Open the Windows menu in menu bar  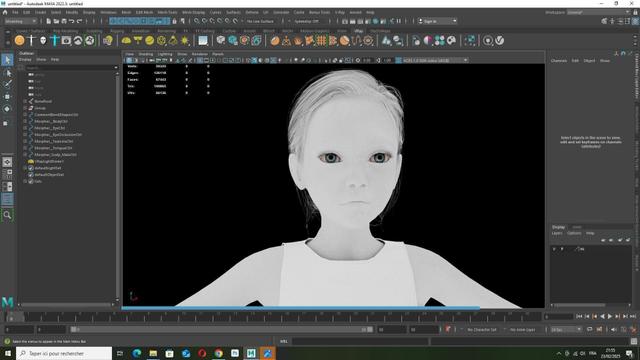pos(108,12)
